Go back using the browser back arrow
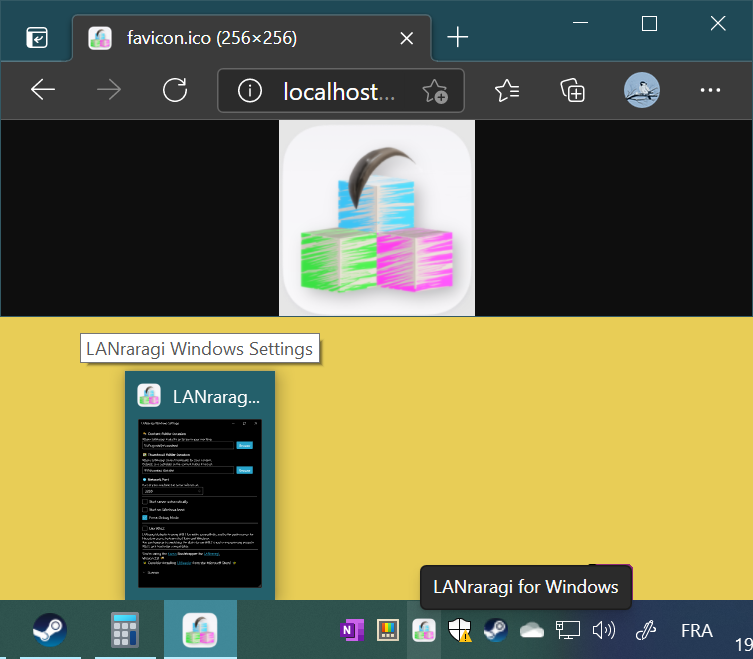 [43, 90]
